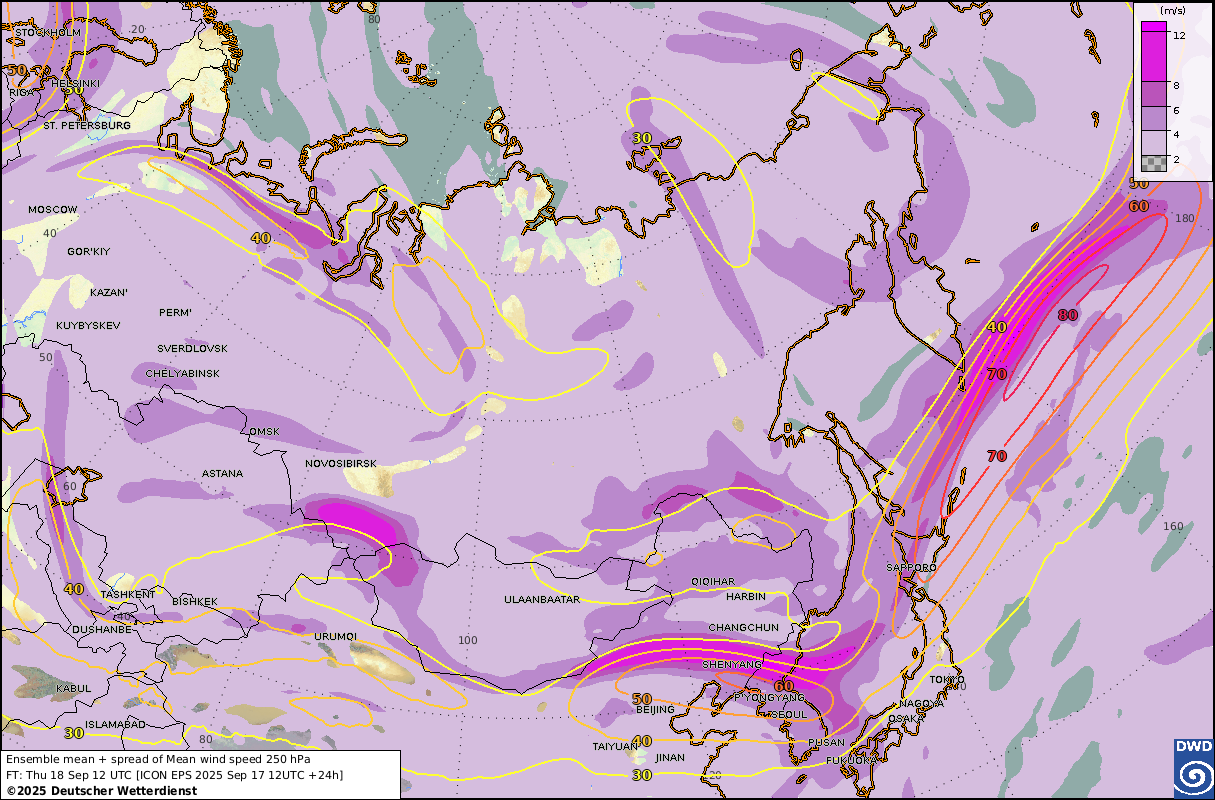Screen dimensions: 1215x800
Task: Click the BEIJING city label
Action: (655, 710)
